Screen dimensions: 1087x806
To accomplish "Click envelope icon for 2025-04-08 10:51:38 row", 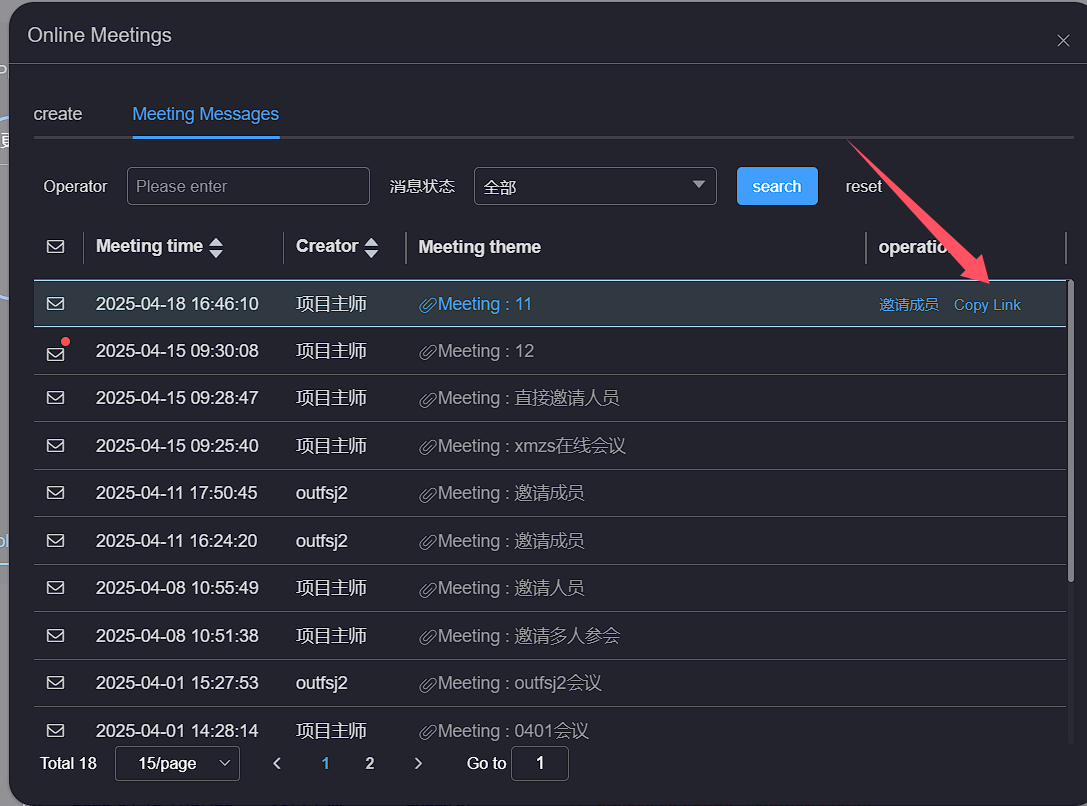I will [x=55, y=636].
